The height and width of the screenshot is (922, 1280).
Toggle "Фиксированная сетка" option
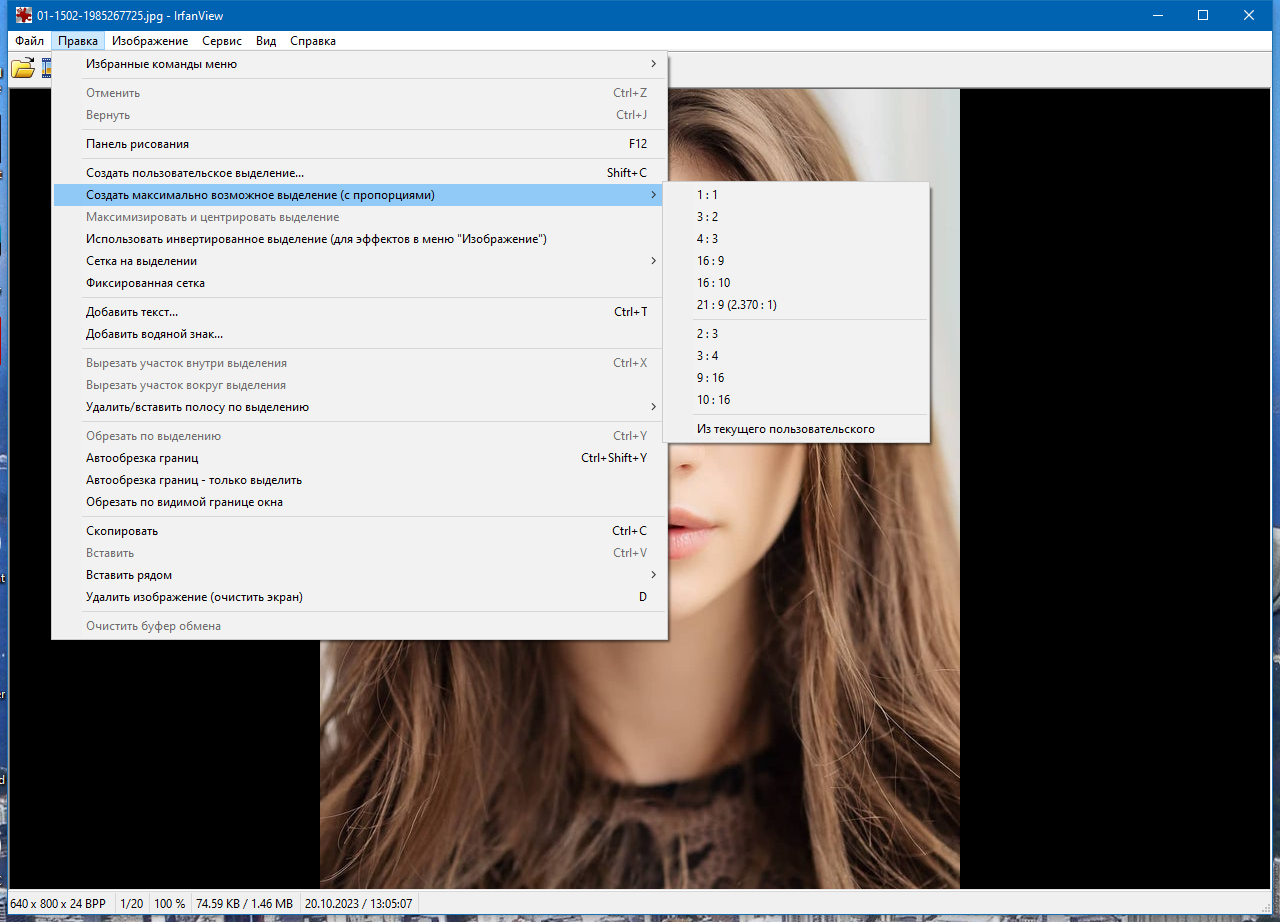(x=360, y=283)
